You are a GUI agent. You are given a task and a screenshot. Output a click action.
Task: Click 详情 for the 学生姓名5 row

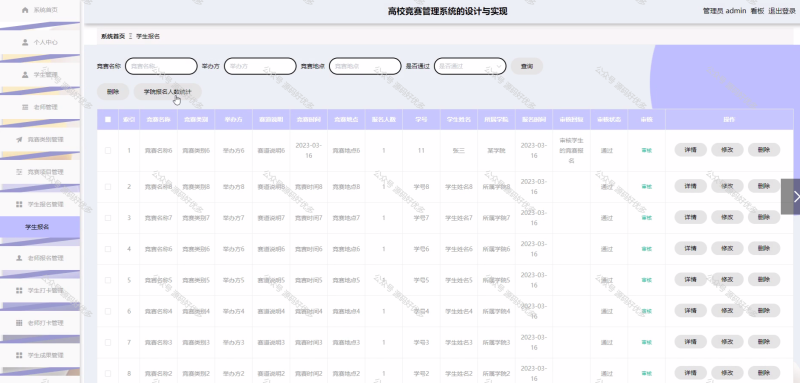(x=690, y=279)
